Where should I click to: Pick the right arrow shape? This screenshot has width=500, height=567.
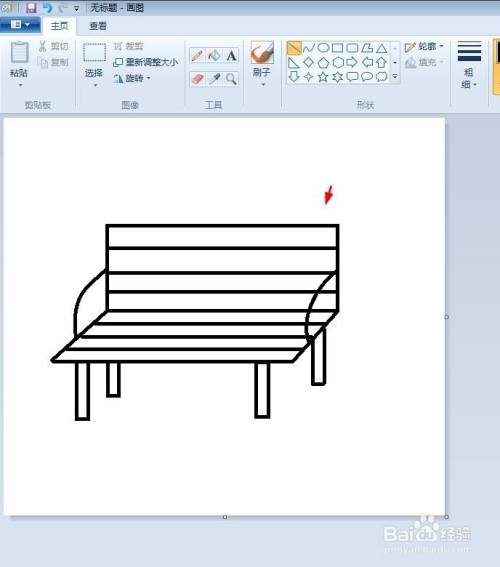pos(352,62)
